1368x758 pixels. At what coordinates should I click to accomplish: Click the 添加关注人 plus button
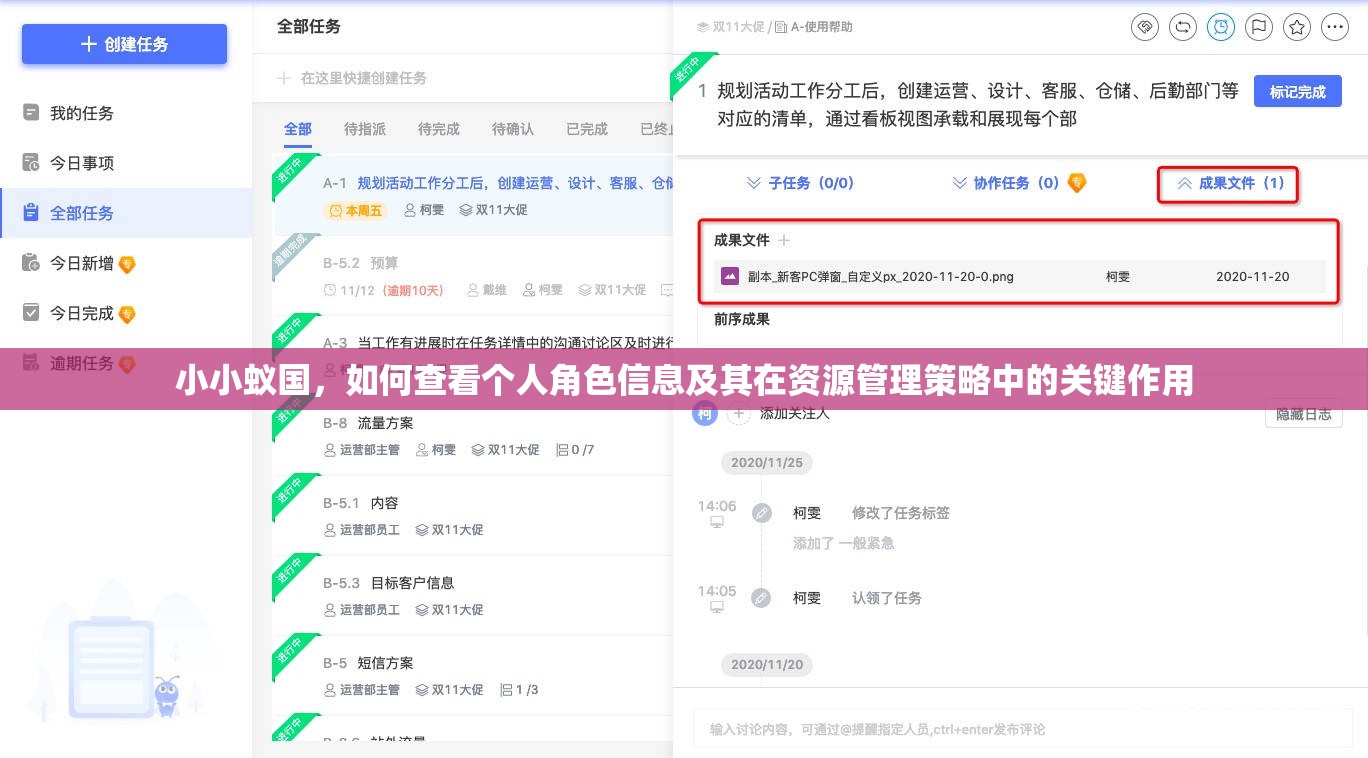pyautogui.click(x=738, y=413)
